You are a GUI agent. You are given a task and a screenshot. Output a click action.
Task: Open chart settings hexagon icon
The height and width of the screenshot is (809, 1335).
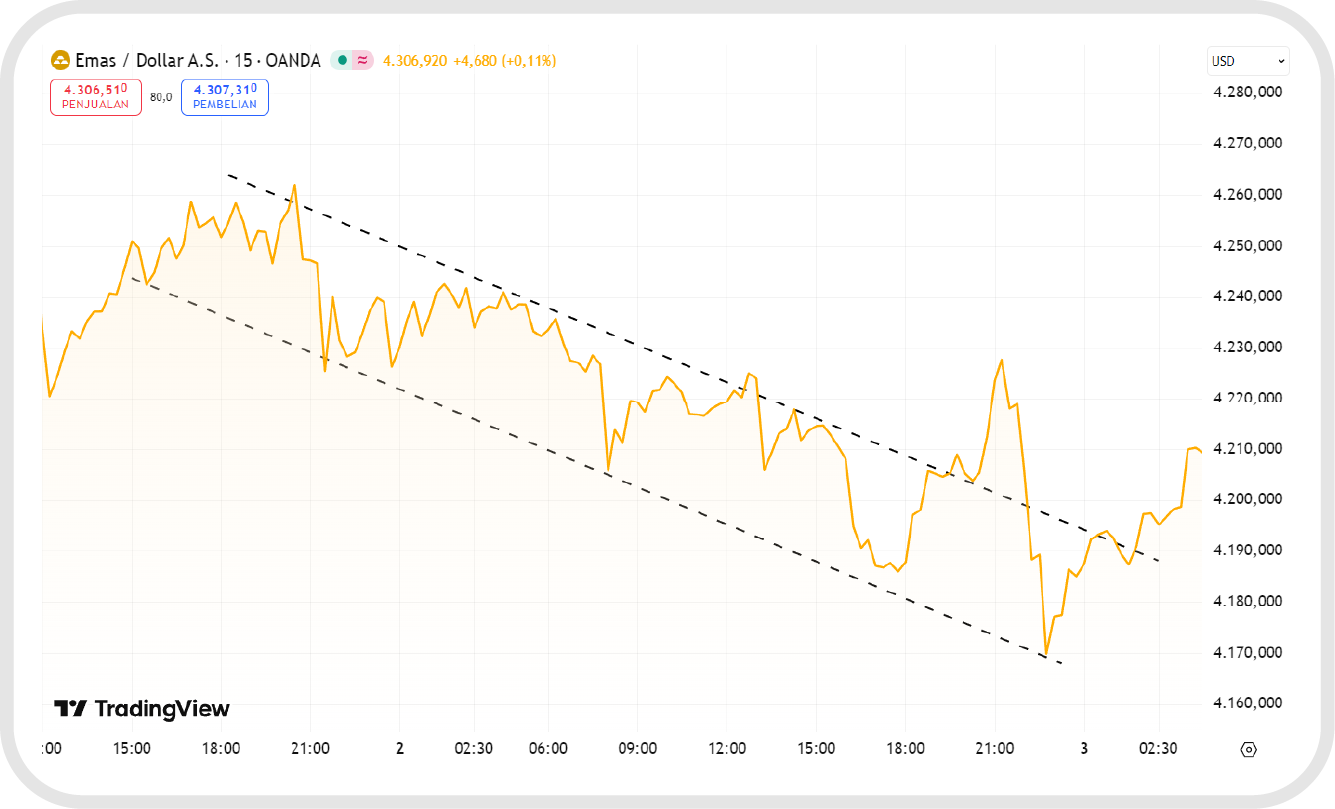click(x=1247, y=749)
